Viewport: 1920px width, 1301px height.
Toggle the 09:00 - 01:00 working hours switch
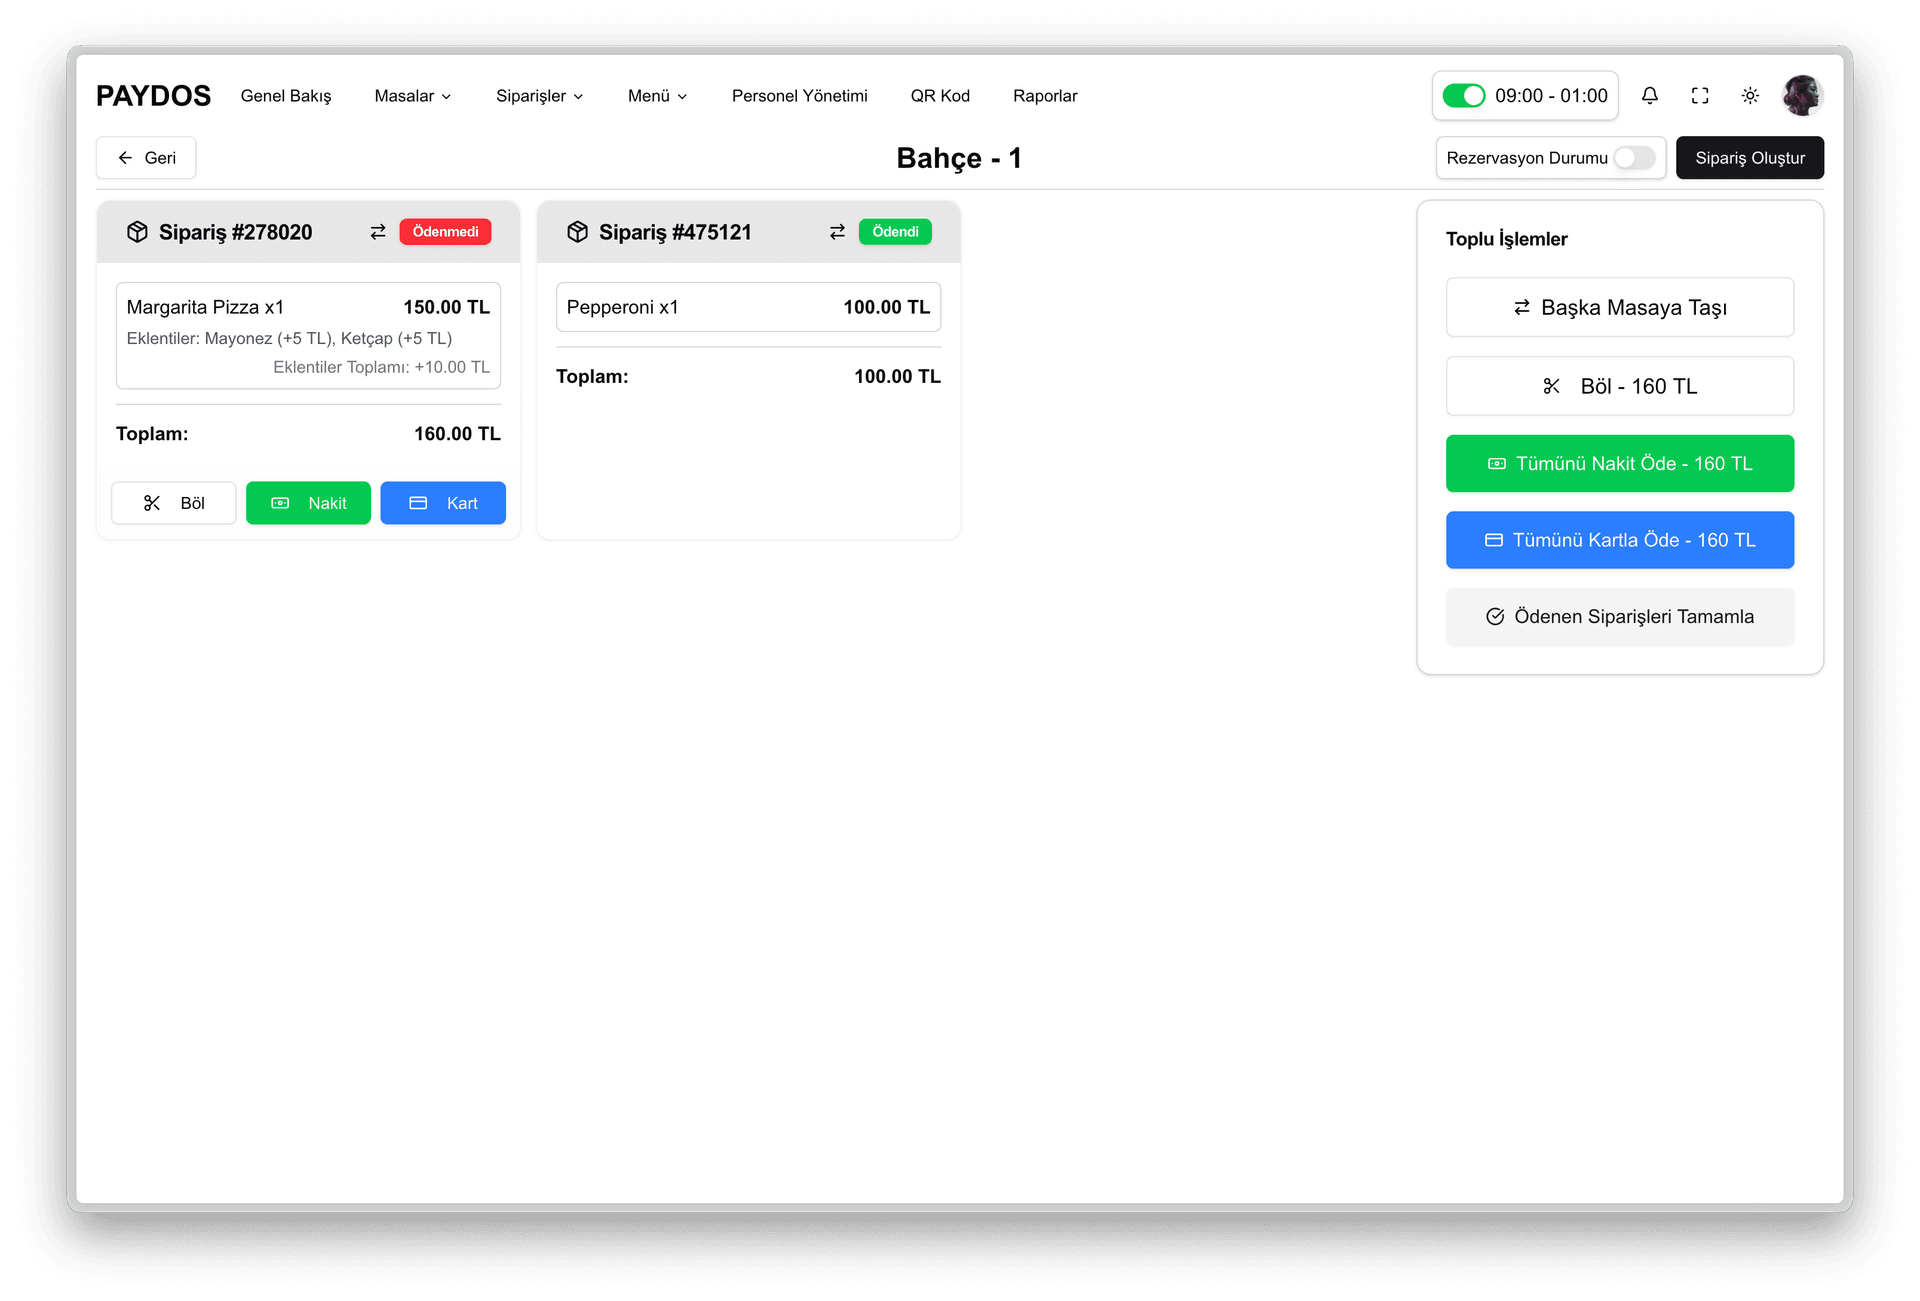(x=1464, y=96)
